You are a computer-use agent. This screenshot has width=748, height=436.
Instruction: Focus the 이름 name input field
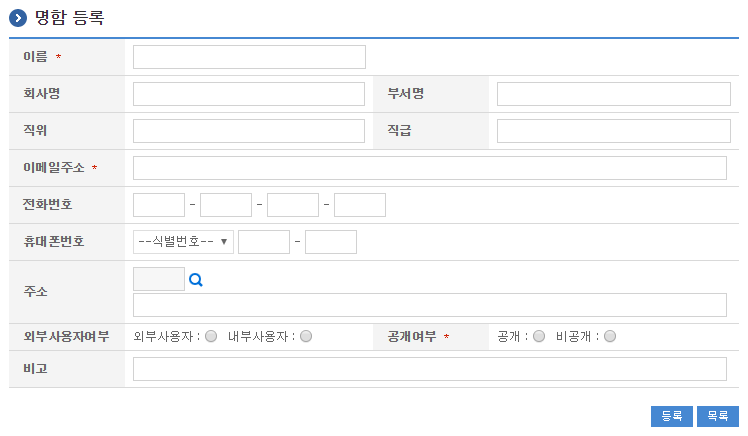pos(249,57)
